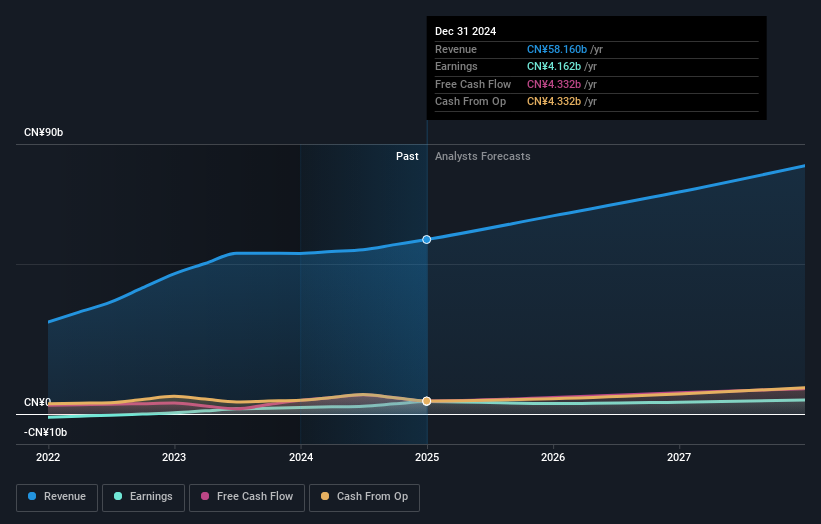Click the Dec 31 2024 tooltip date

pyautogui.click(x=465, y=31)
